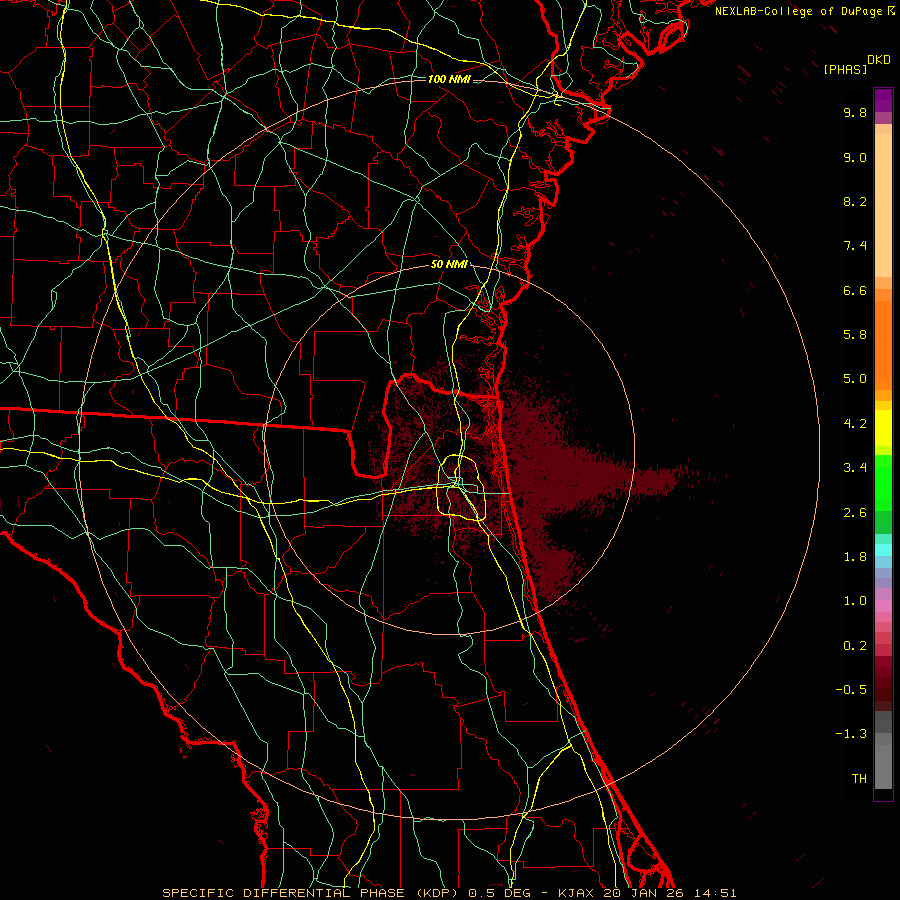Click the cyan band in the color bar
The image size is (900, 900).
point(883,549)
